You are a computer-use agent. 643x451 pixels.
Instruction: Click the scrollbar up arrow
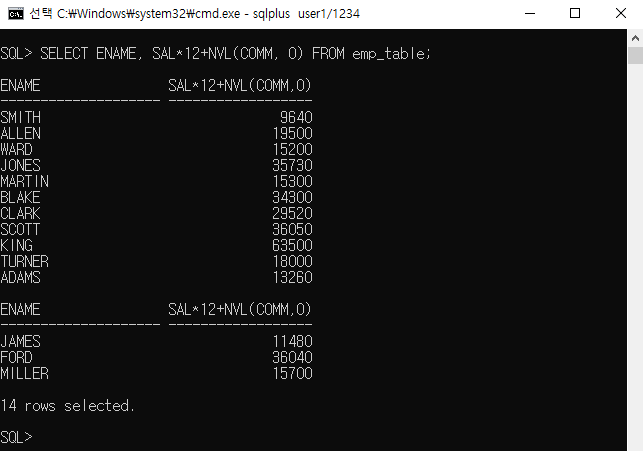[635, 38]
